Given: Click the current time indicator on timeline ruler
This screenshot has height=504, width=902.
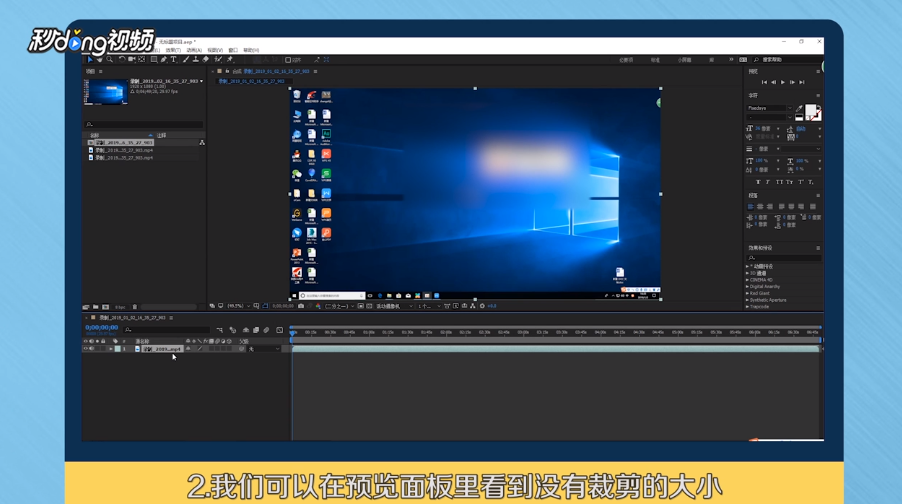Looking at the screenshot, I should 293,332.
